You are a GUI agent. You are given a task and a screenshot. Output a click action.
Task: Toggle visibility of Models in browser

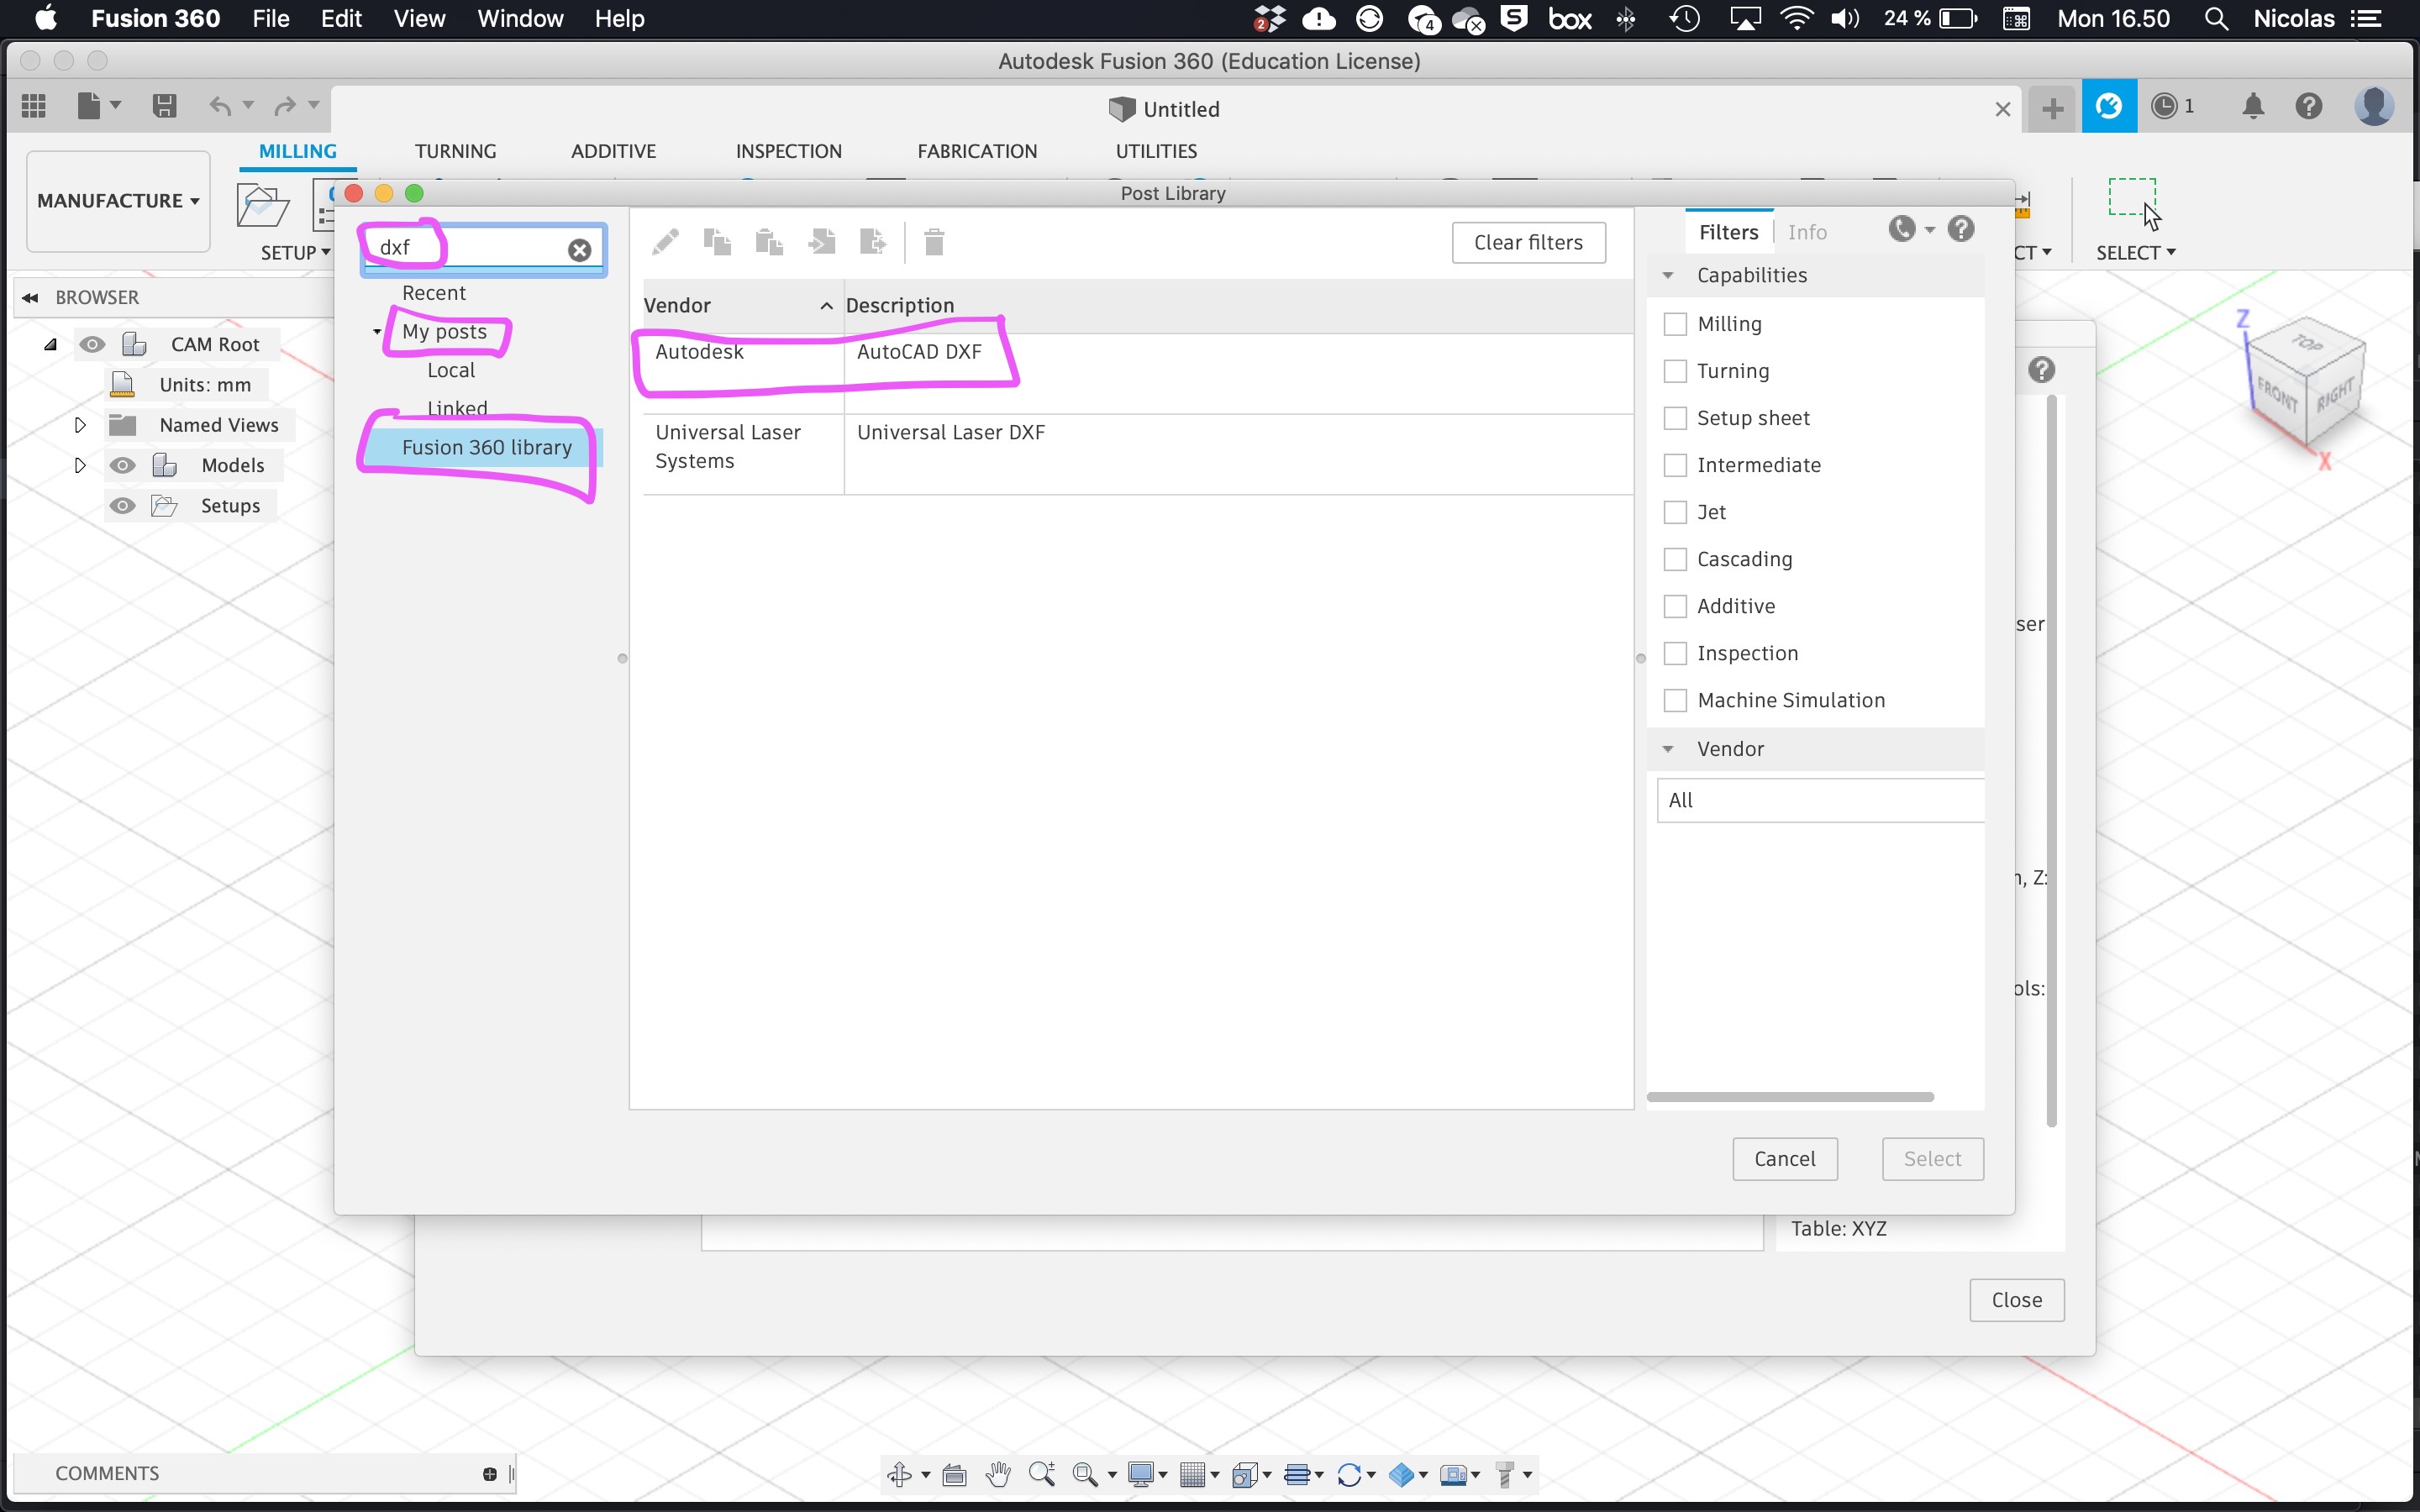point(123,465)
